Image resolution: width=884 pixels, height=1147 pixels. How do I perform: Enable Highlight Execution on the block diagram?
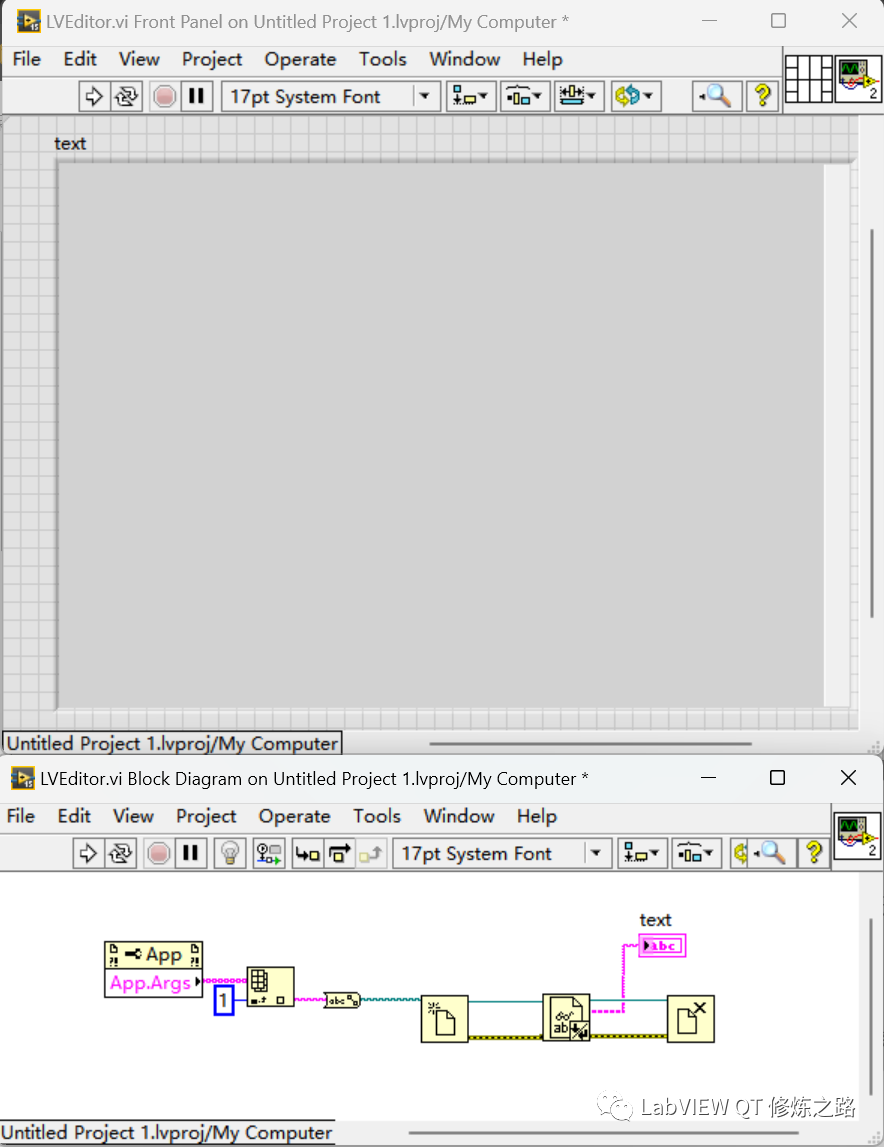(x=230, y=853)
